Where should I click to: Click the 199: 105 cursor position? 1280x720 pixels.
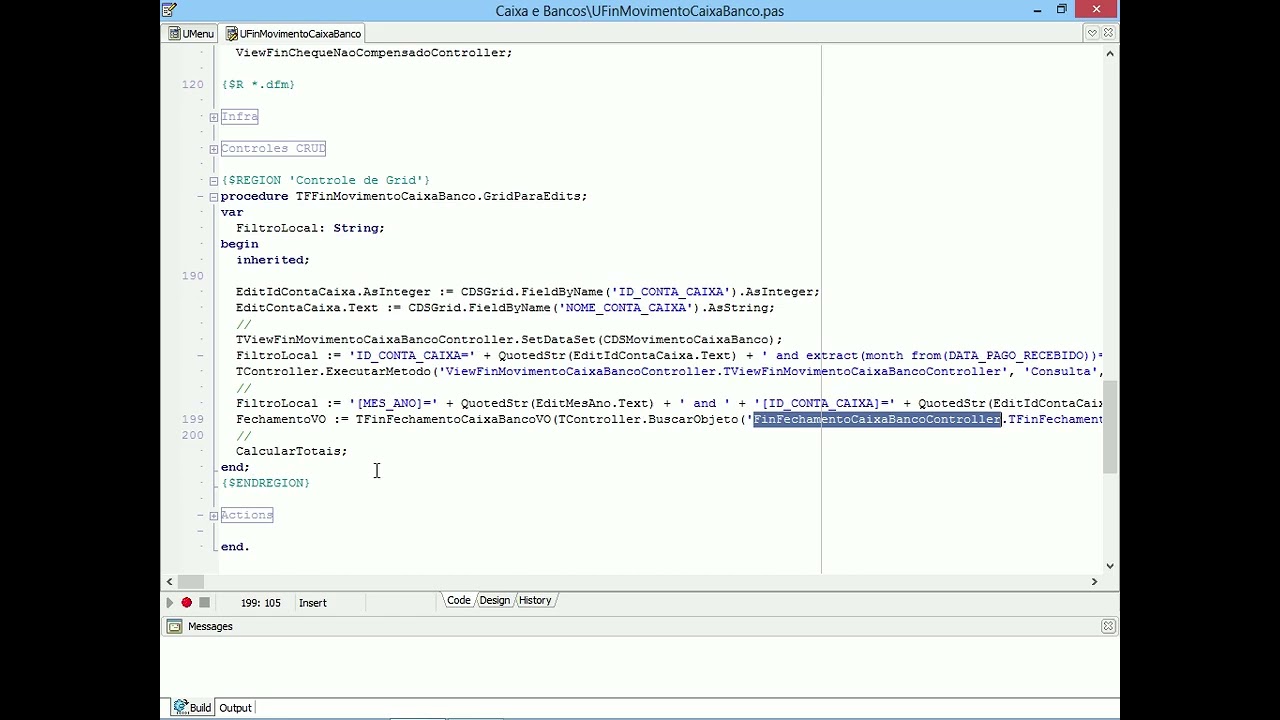260,603
